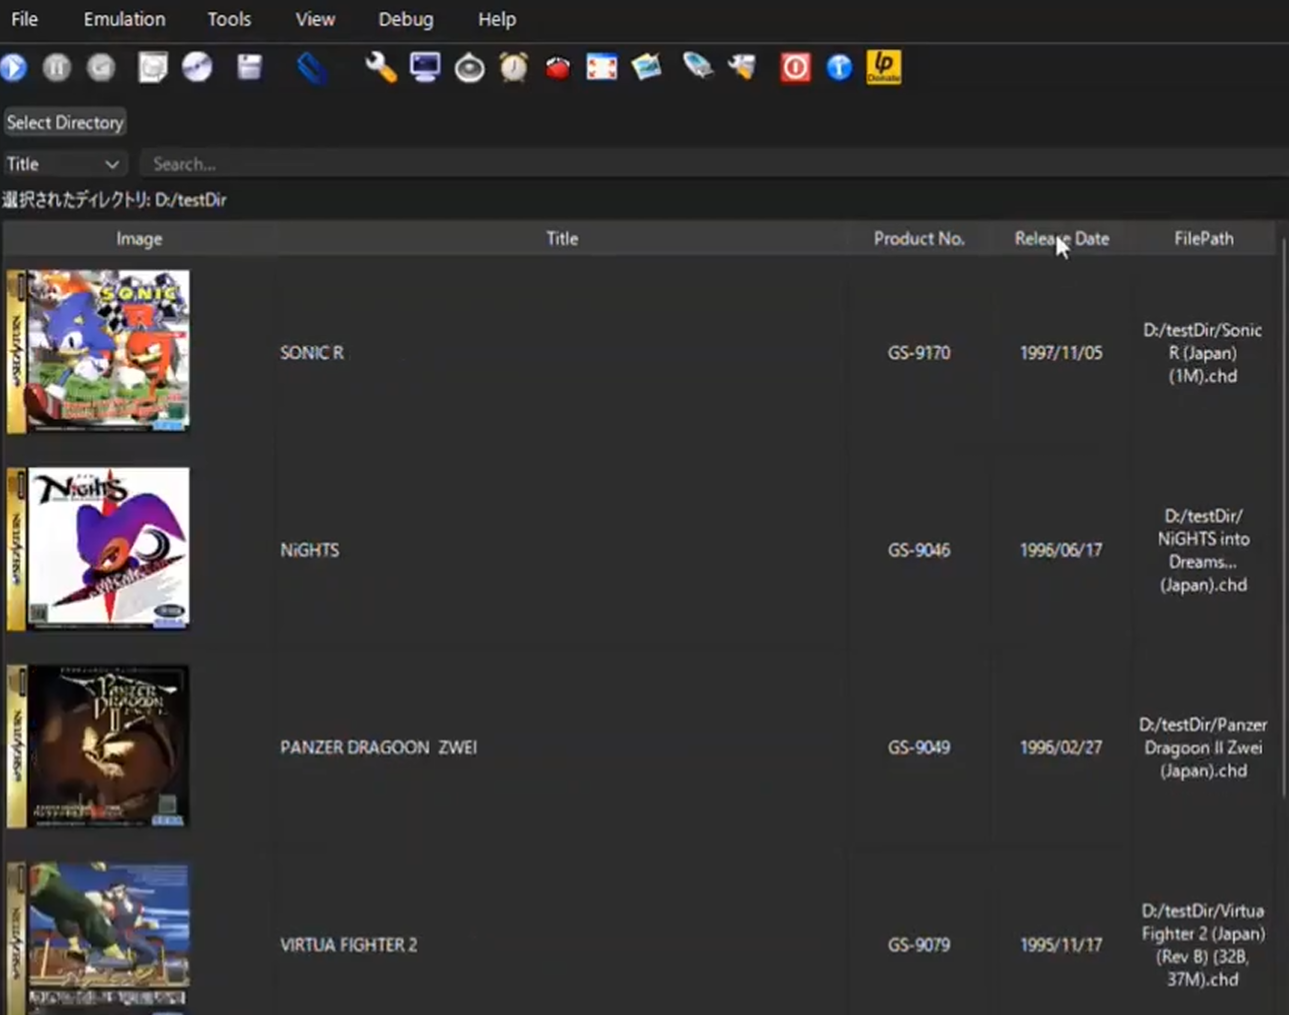The height and width of the screenshot is (1015, 1289).
Task: Select the Sonic R cover thumbnail
Action: coord(98,351)
